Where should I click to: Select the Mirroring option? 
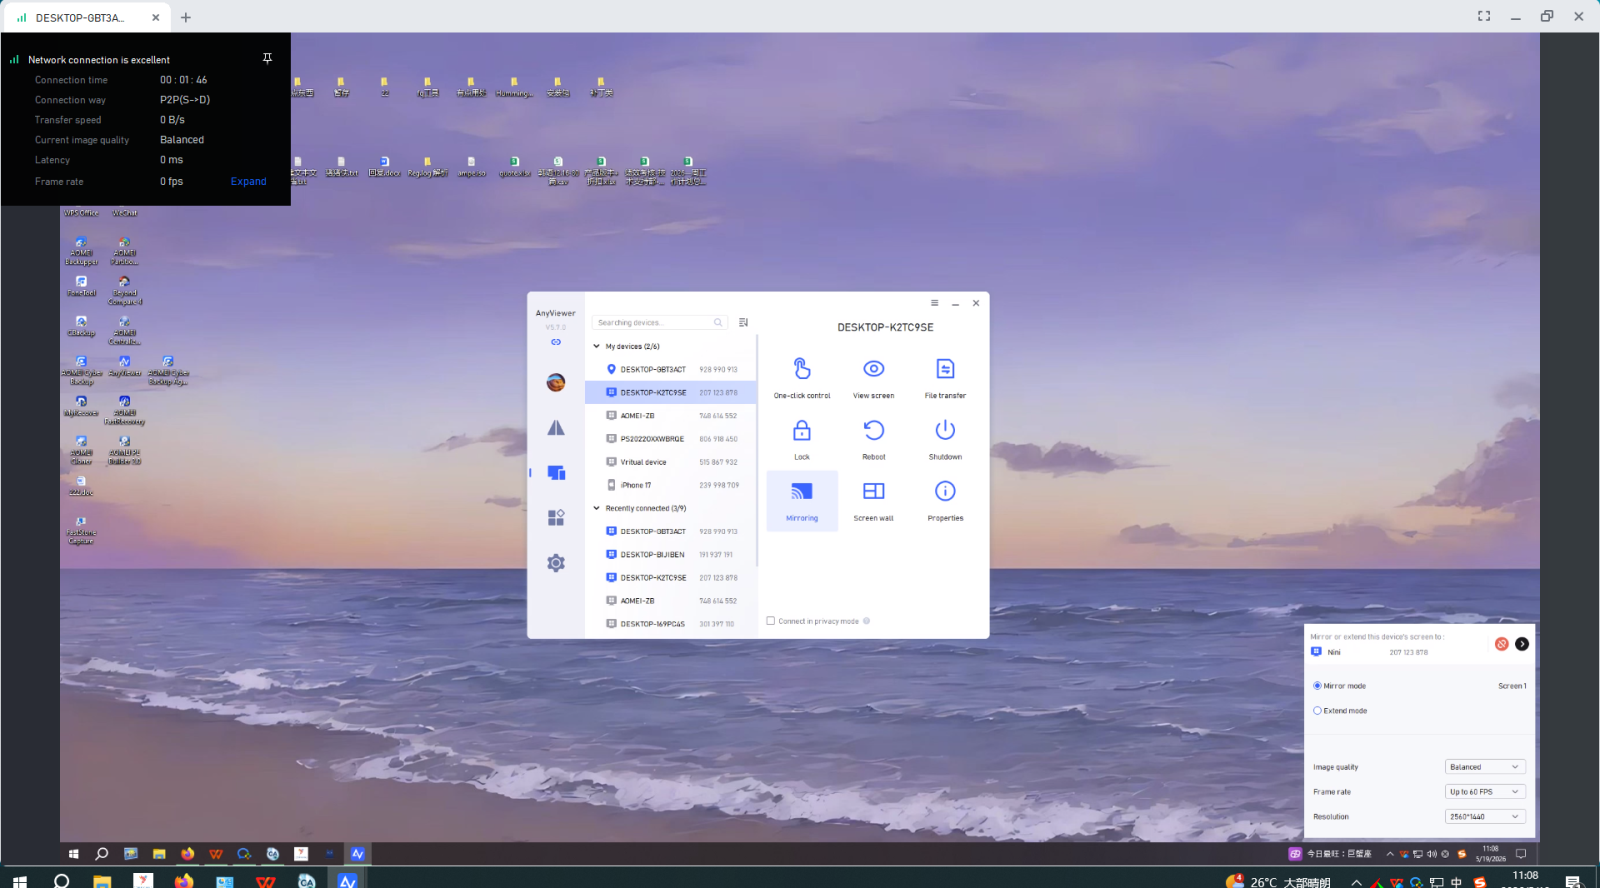pos(802,500)
